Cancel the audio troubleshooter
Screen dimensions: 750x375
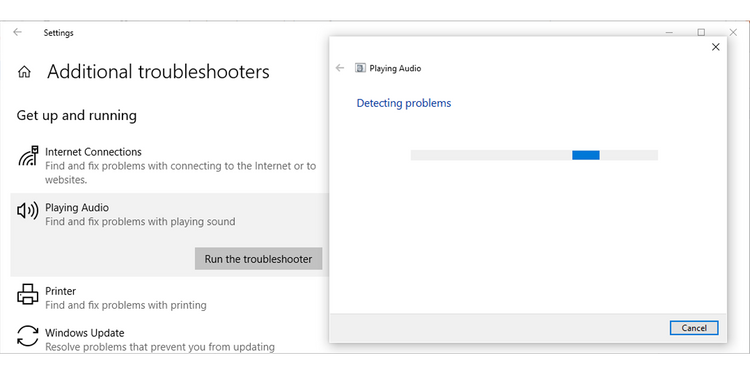click(x=694, y=328)
